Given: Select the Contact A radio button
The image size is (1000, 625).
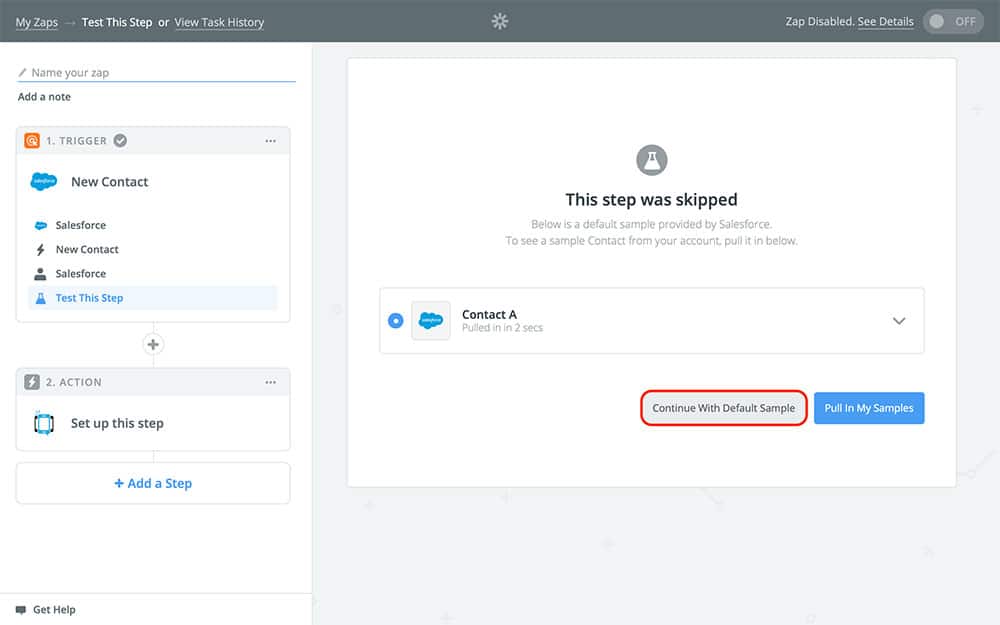Looking at the screenshot, I should click(x=395, y=321).
